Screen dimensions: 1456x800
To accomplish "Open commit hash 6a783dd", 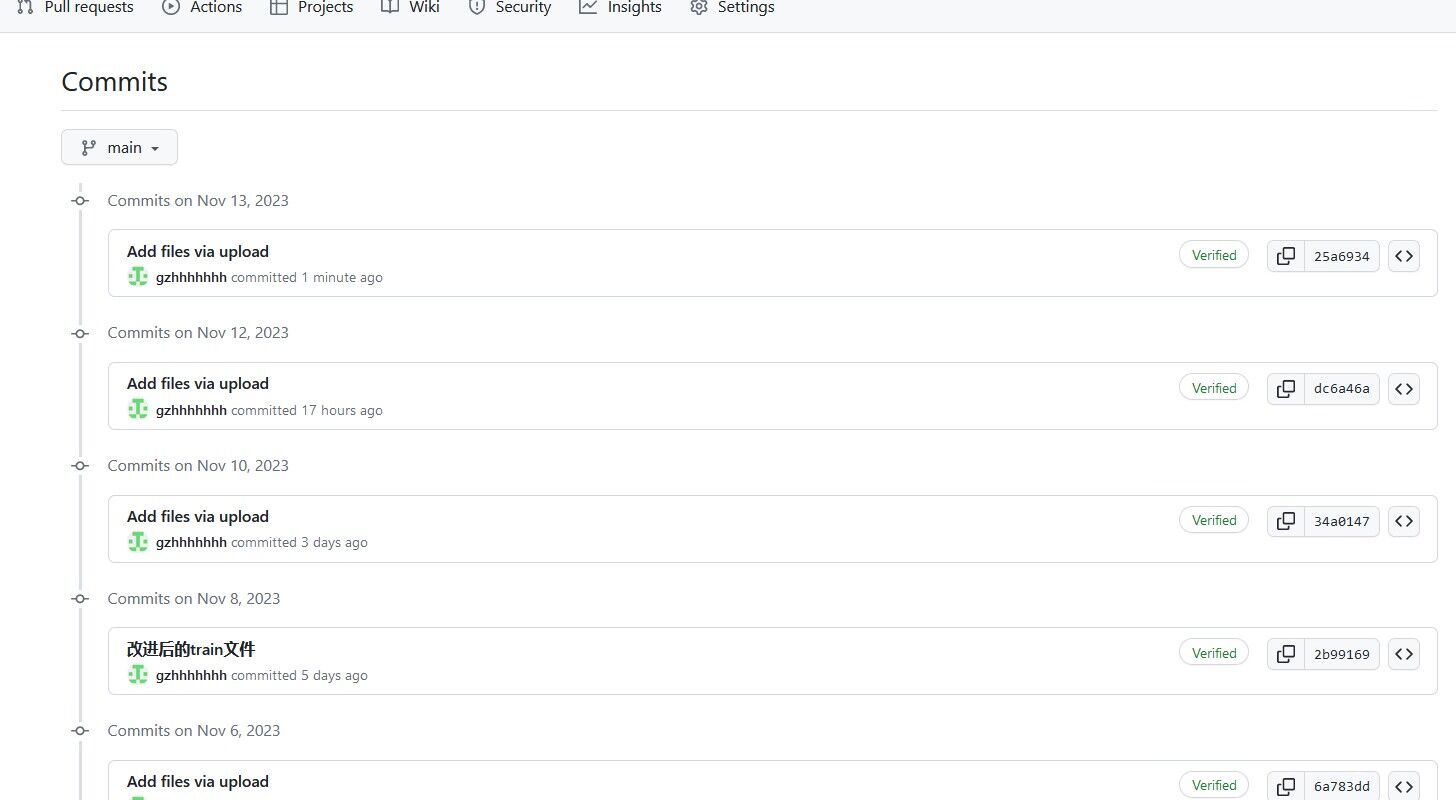I will (1342, 786).
